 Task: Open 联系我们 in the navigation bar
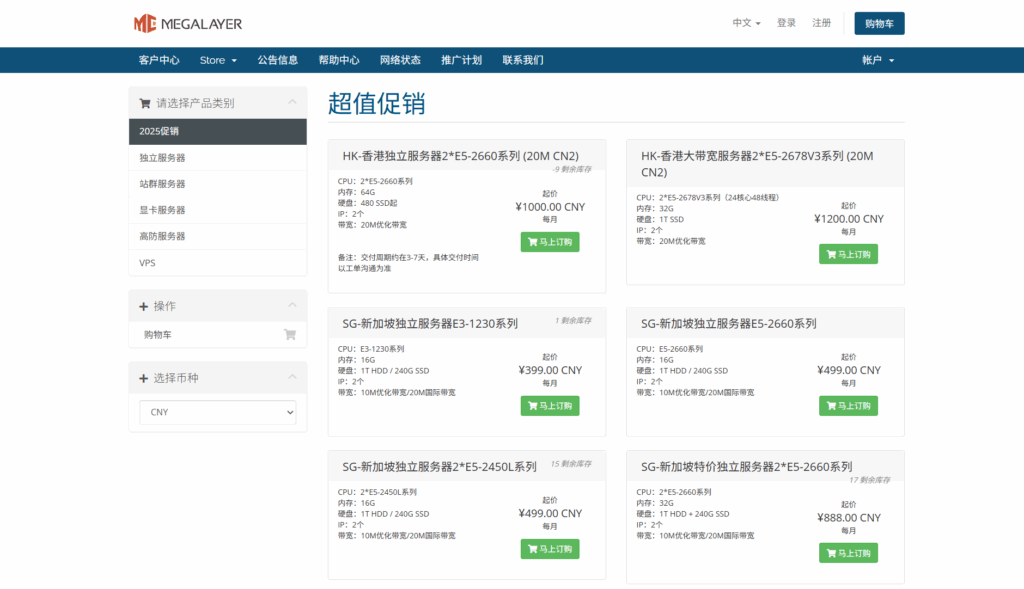tap(522, 60)
